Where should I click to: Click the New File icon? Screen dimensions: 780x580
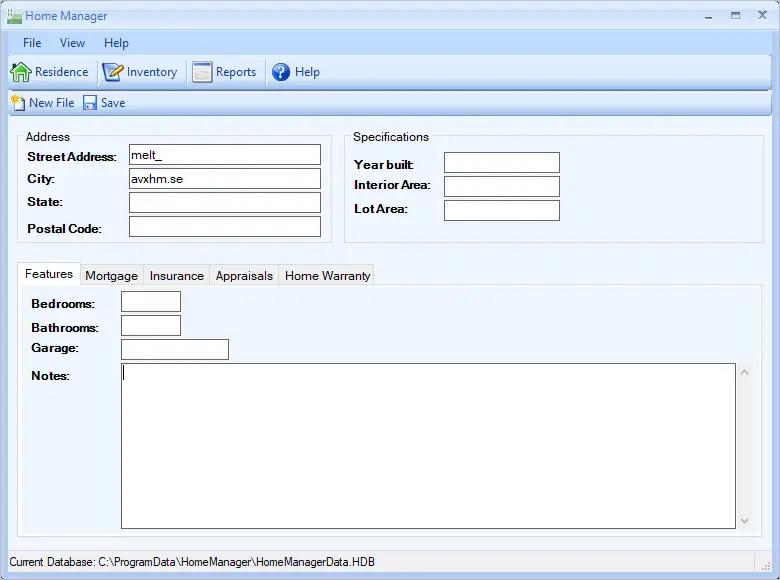tap(17, 103)
